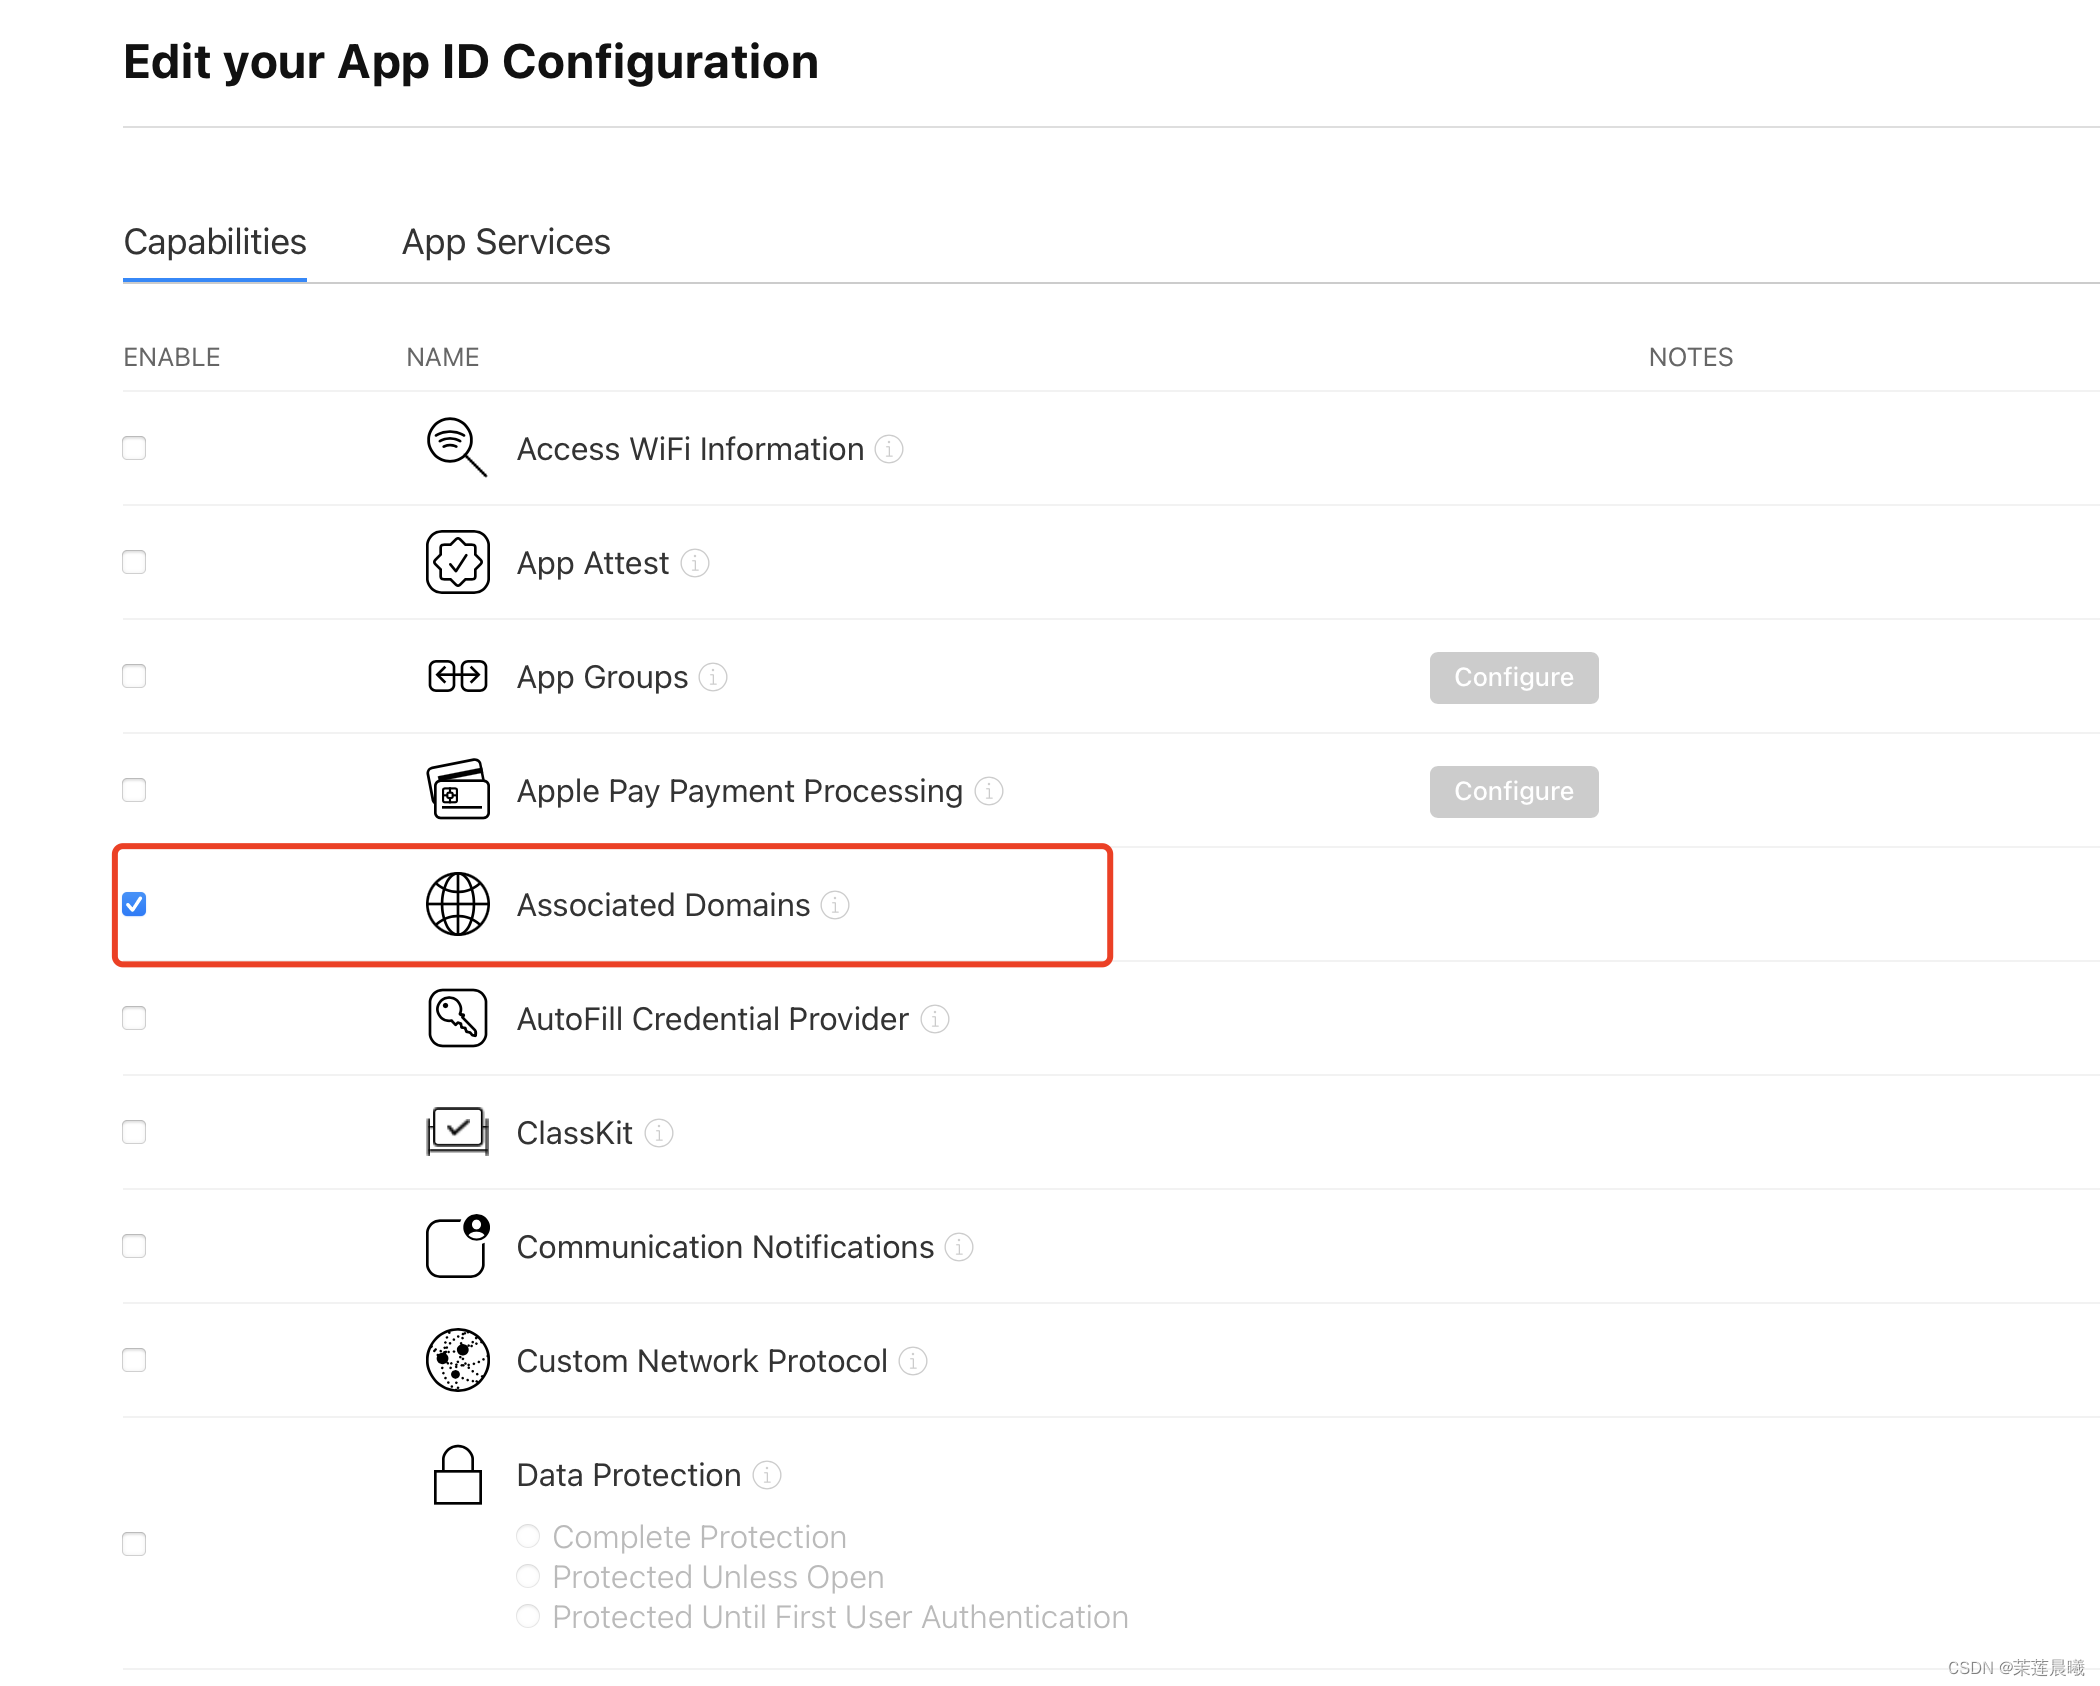Click the App Attest badge icon
Image resolution: width=2100 pixels, height=1686 pixels.
pos(457,562)
